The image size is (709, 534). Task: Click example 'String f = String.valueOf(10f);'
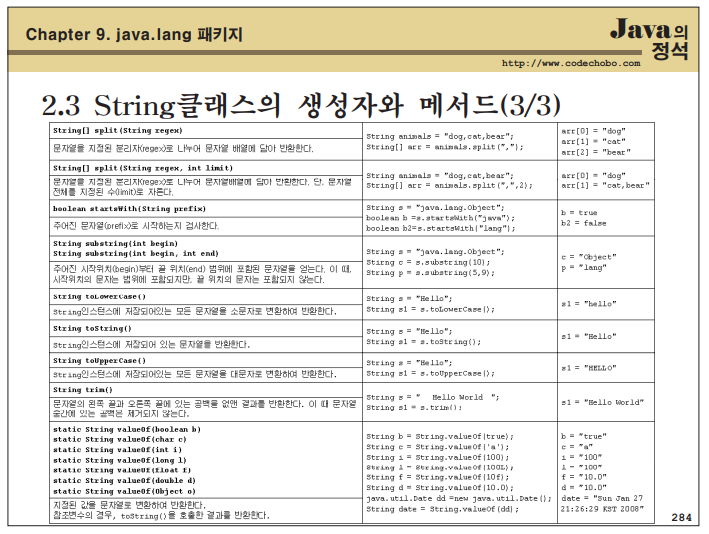click(x=438, y=477)
